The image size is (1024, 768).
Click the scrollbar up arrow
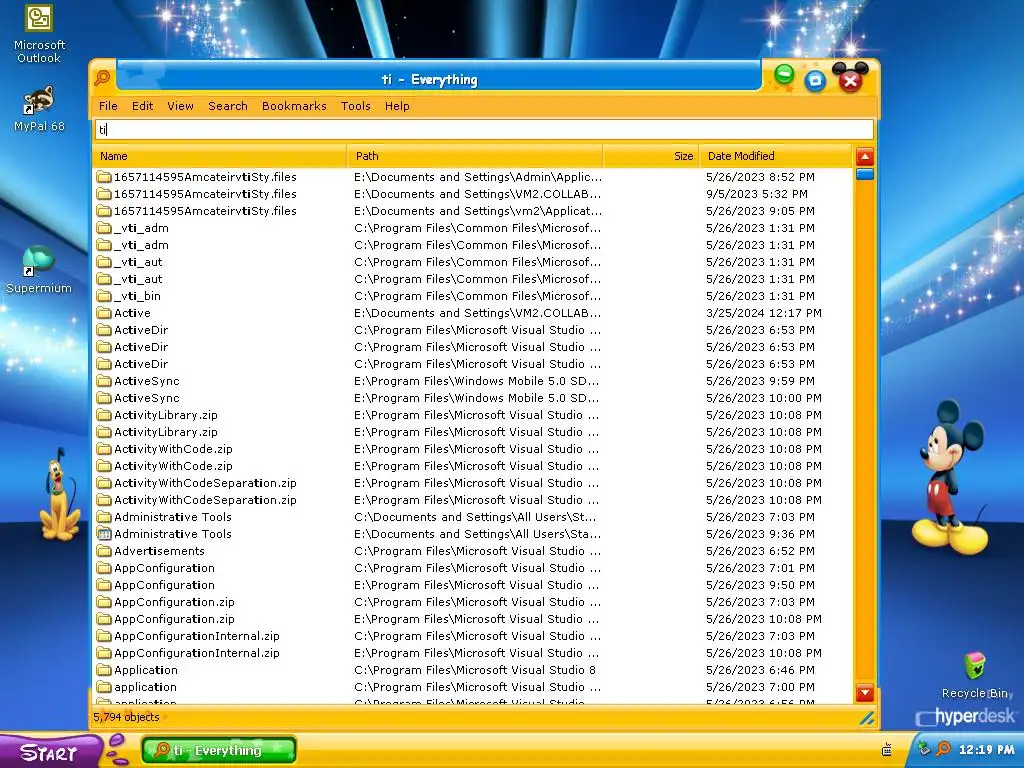pos(865,157)
